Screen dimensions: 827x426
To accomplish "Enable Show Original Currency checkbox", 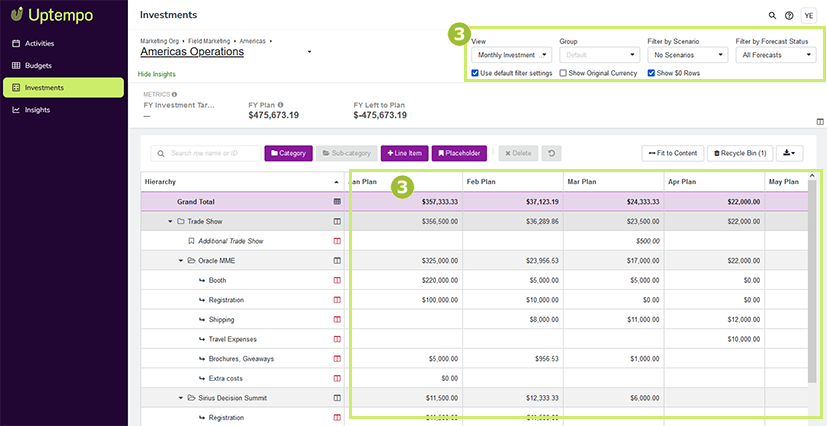I will click(x=563, y=73).
